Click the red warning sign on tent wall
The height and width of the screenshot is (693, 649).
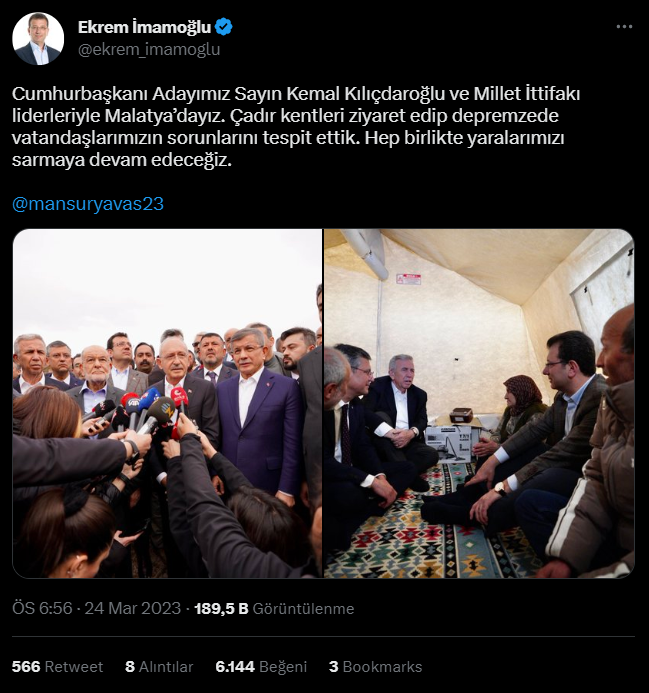click(408, 279)
